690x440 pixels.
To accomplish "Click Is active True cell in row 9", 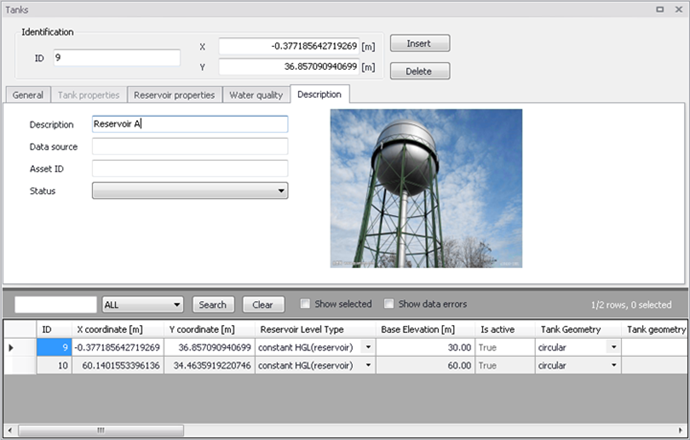I will 505,348.
